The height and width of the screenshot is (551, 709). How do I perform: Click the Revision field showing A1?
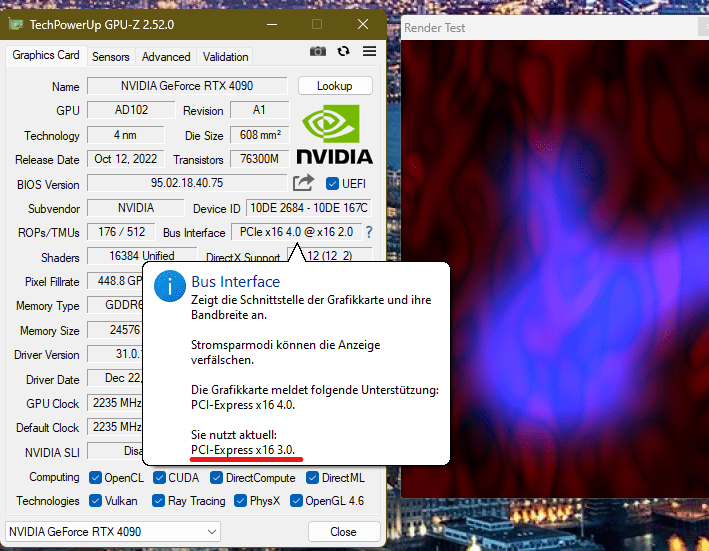(260, 110)
